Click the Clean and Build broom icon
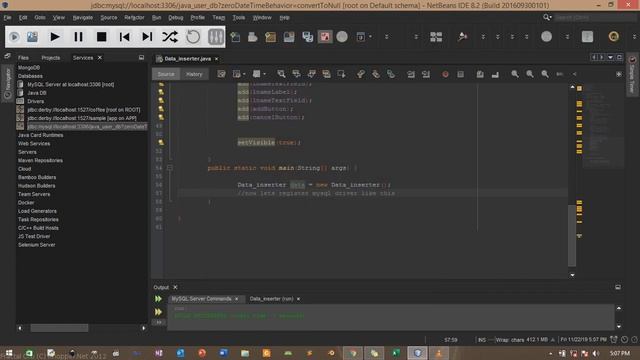The height and width of the screenshot is (360, 640). coord(462,37)
